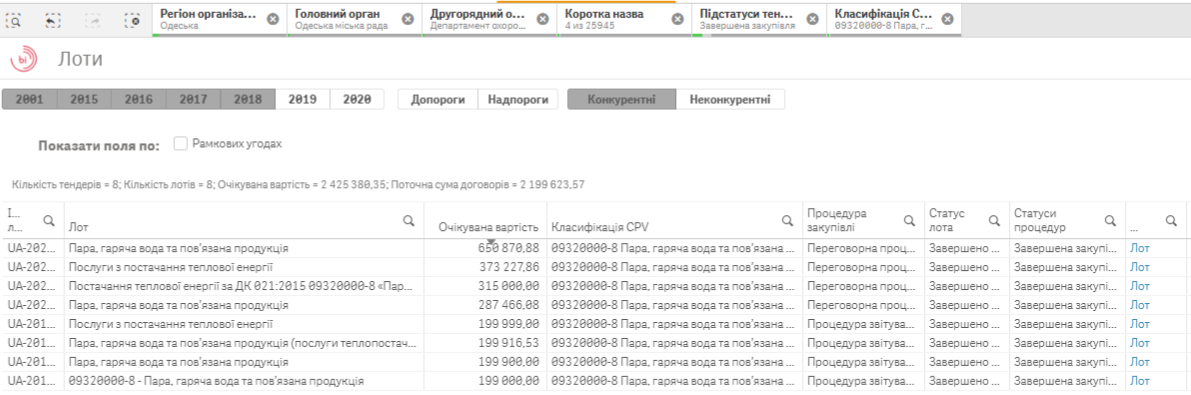Screen dimensions: 1191x395
Task: Open Лот link for 199 999,00 row
Action: point(1140,324)
